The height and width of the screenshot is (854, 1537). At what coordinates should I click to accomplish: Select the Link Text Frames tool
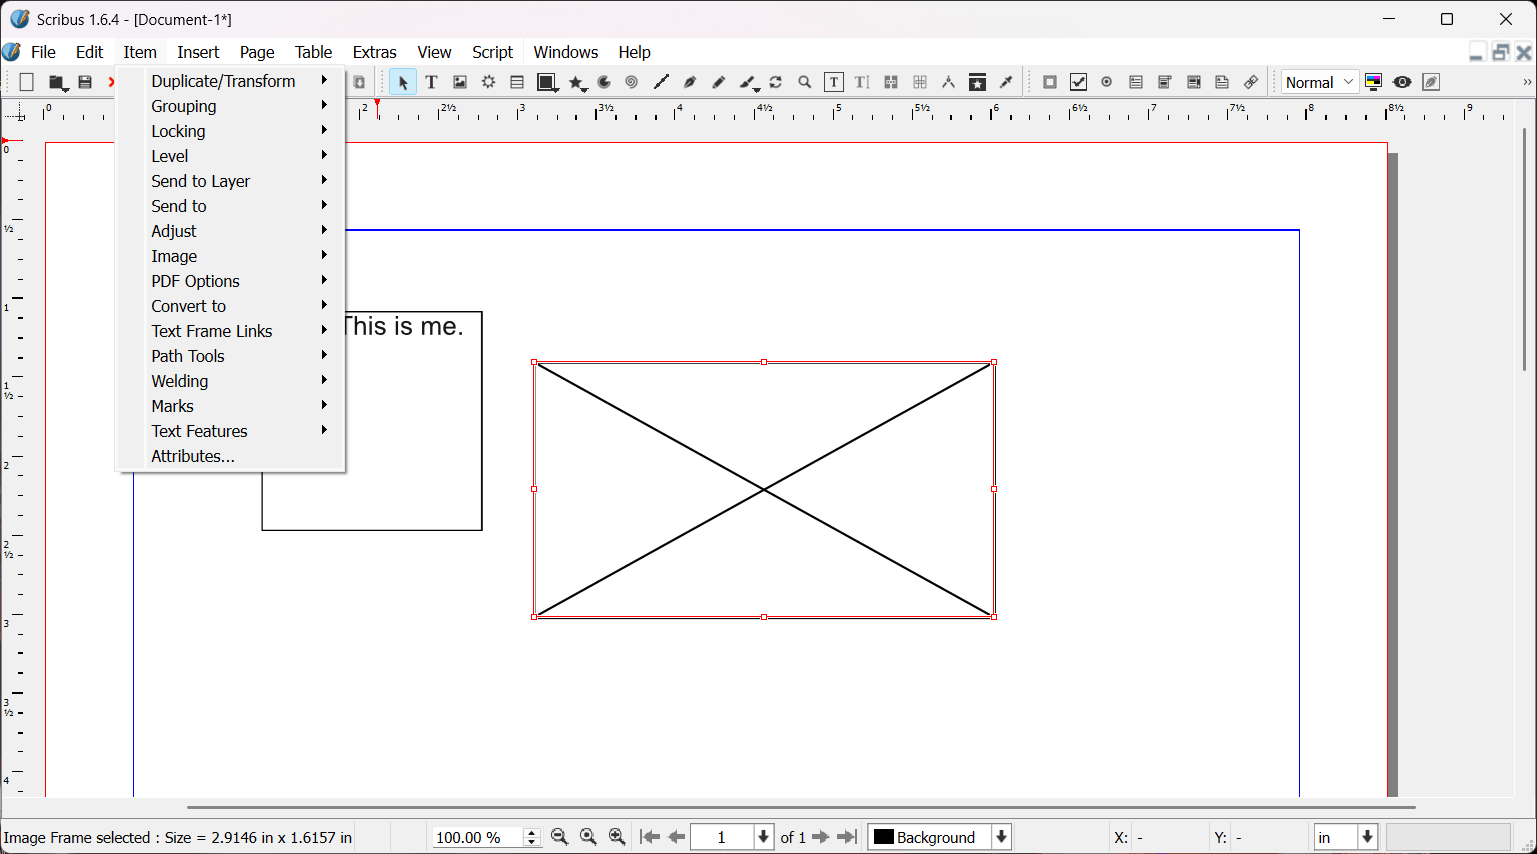891,83
